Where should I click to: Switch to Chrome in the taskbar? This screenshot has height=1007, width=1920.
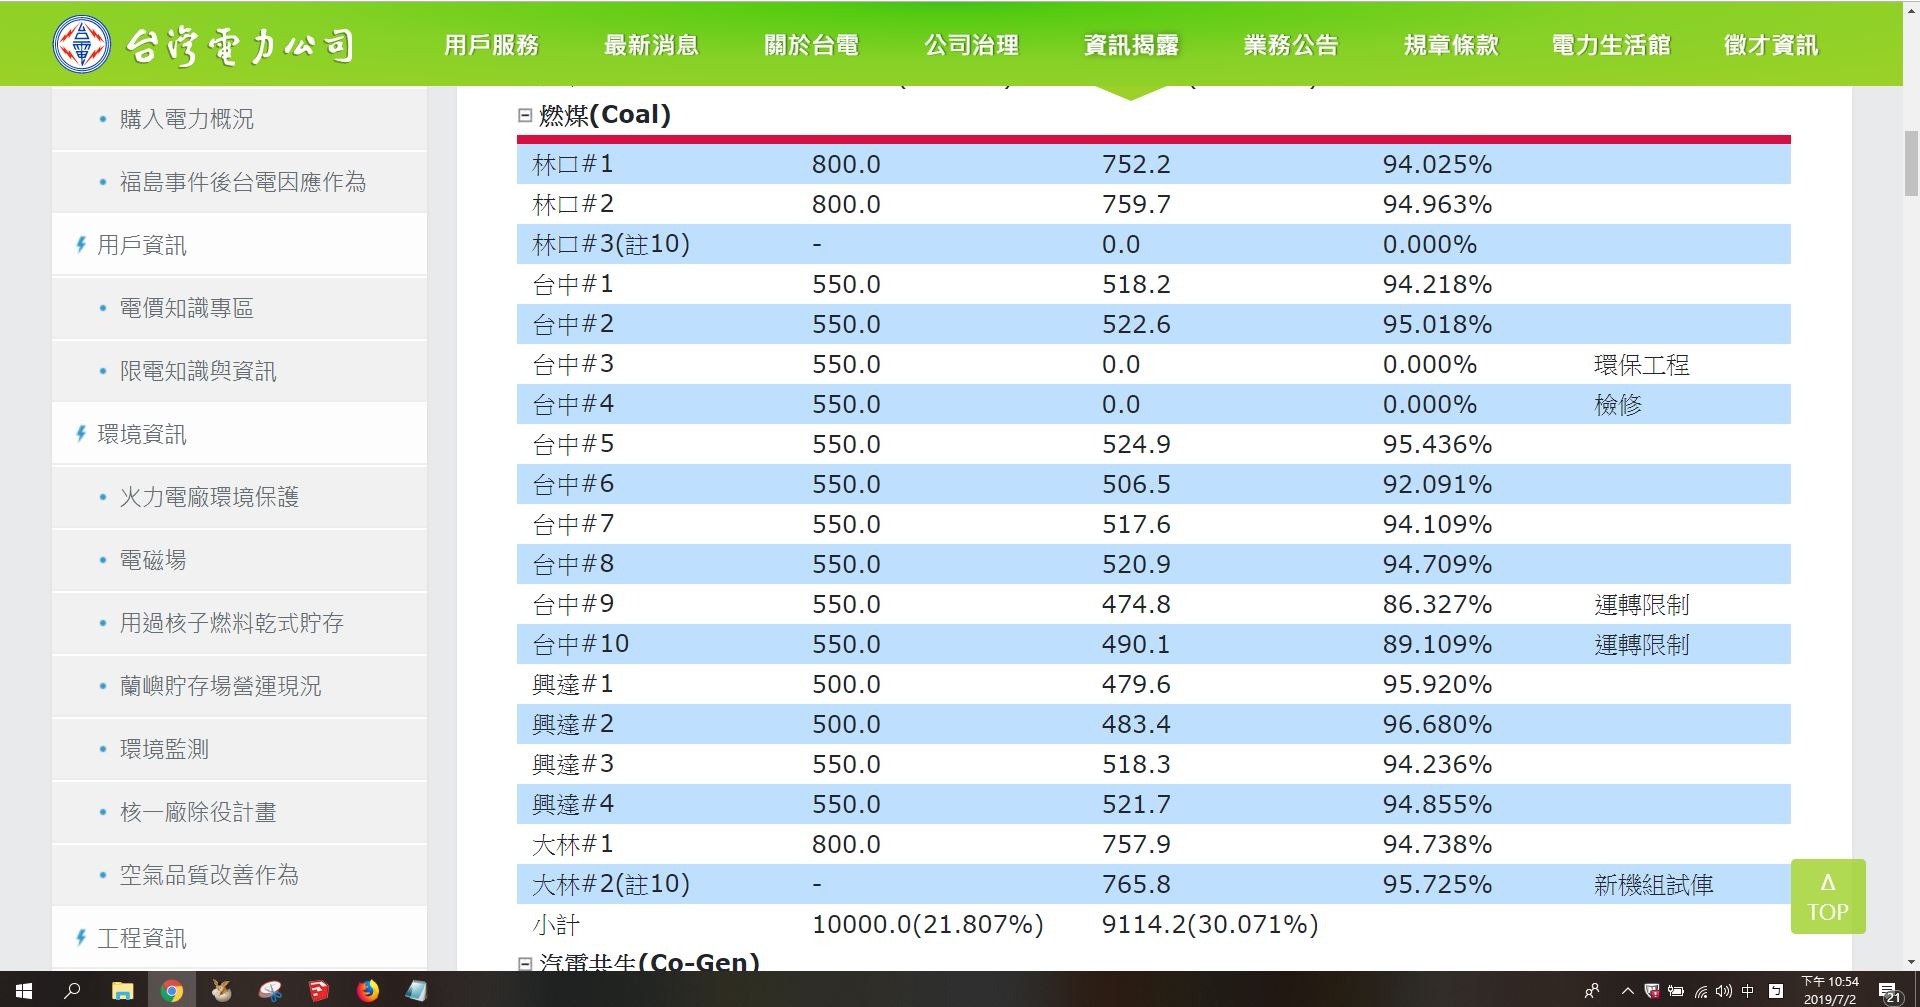(172, 991)
